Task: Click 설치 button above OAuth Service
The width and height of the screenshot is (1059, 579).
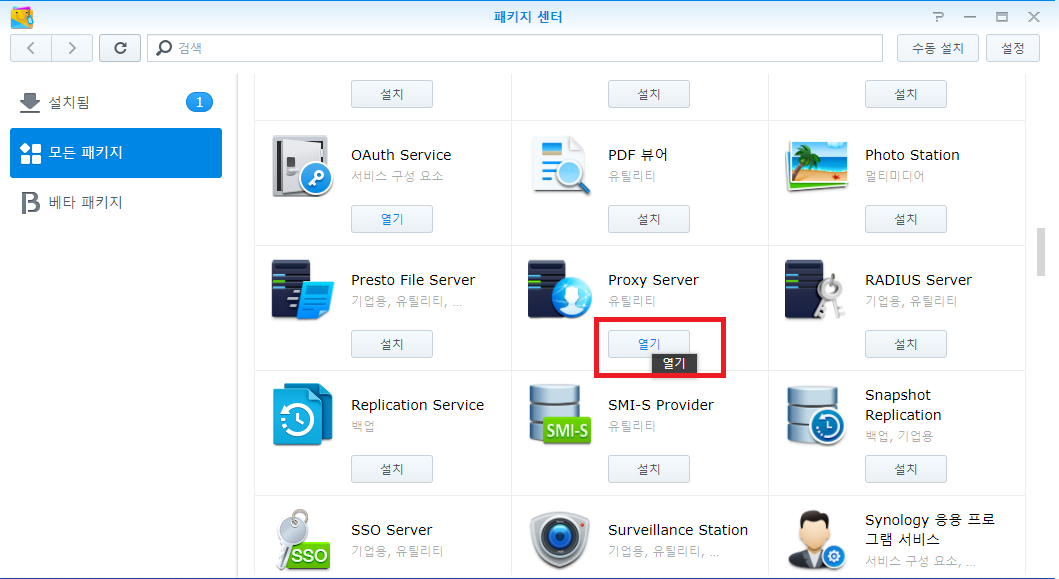Action: click(392, 94)
